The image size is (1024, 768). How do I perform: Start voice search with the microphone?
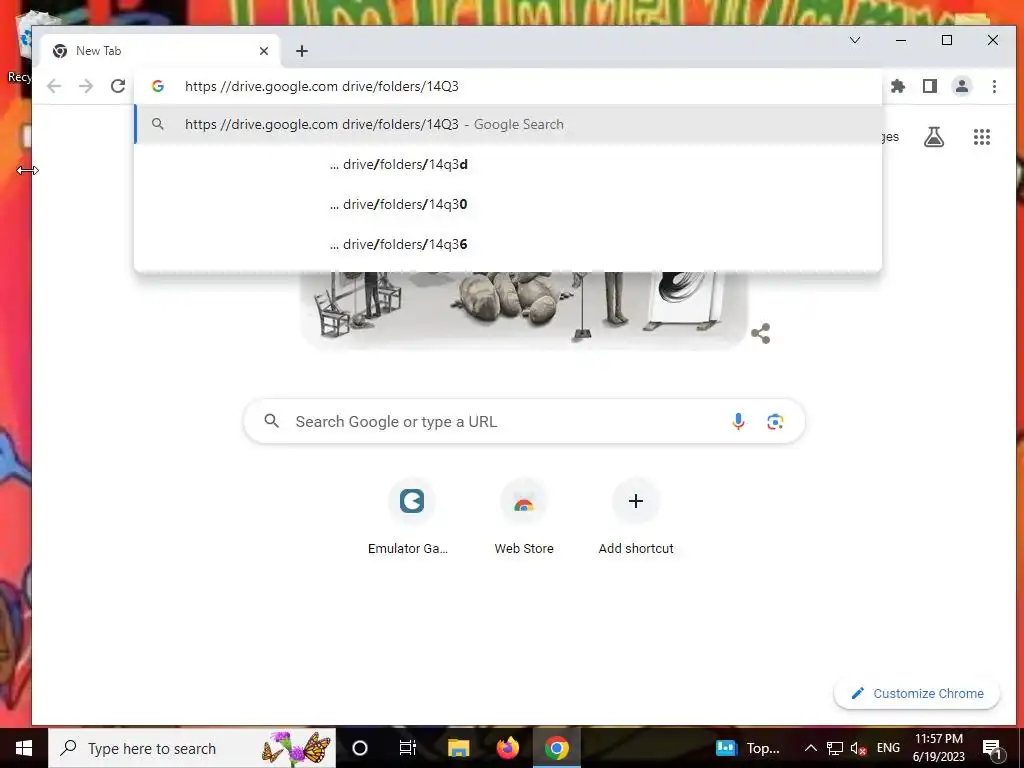738,421
